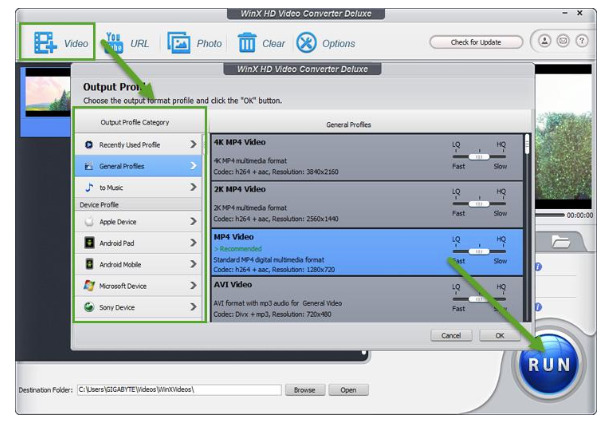The image size is (609, 423).
Task: Adjust MP4 Video quality slider
Action: [479, 251]
